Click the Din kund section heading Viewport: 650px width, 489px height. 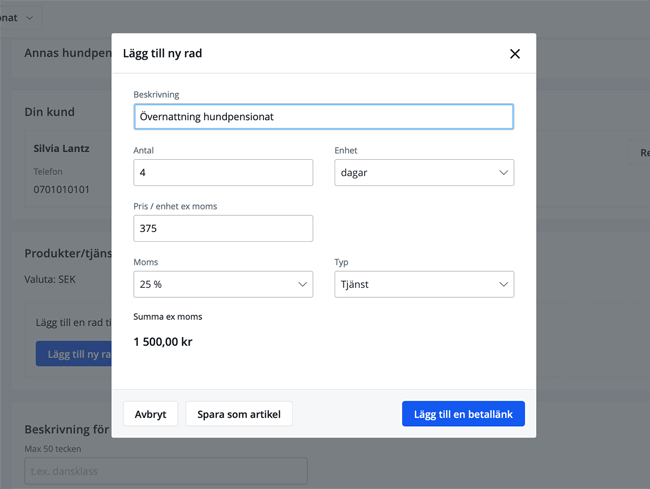pos(49,112)
